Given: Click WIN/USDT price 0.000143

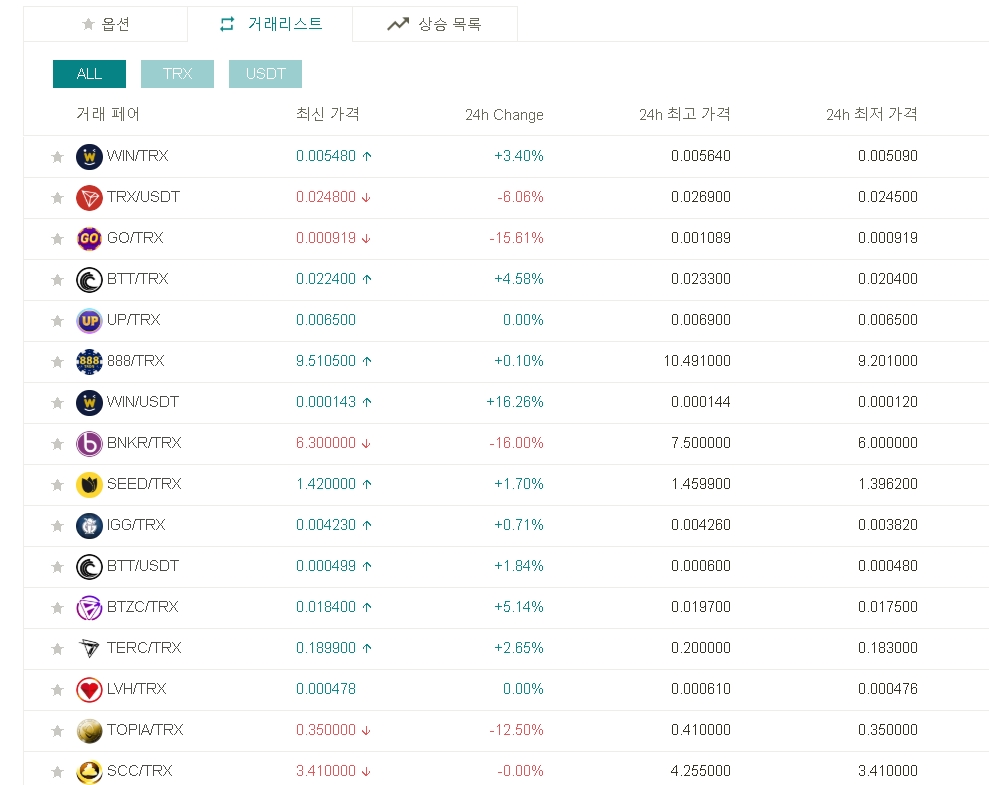Looking at the screenshot, I should coord(326,402).
